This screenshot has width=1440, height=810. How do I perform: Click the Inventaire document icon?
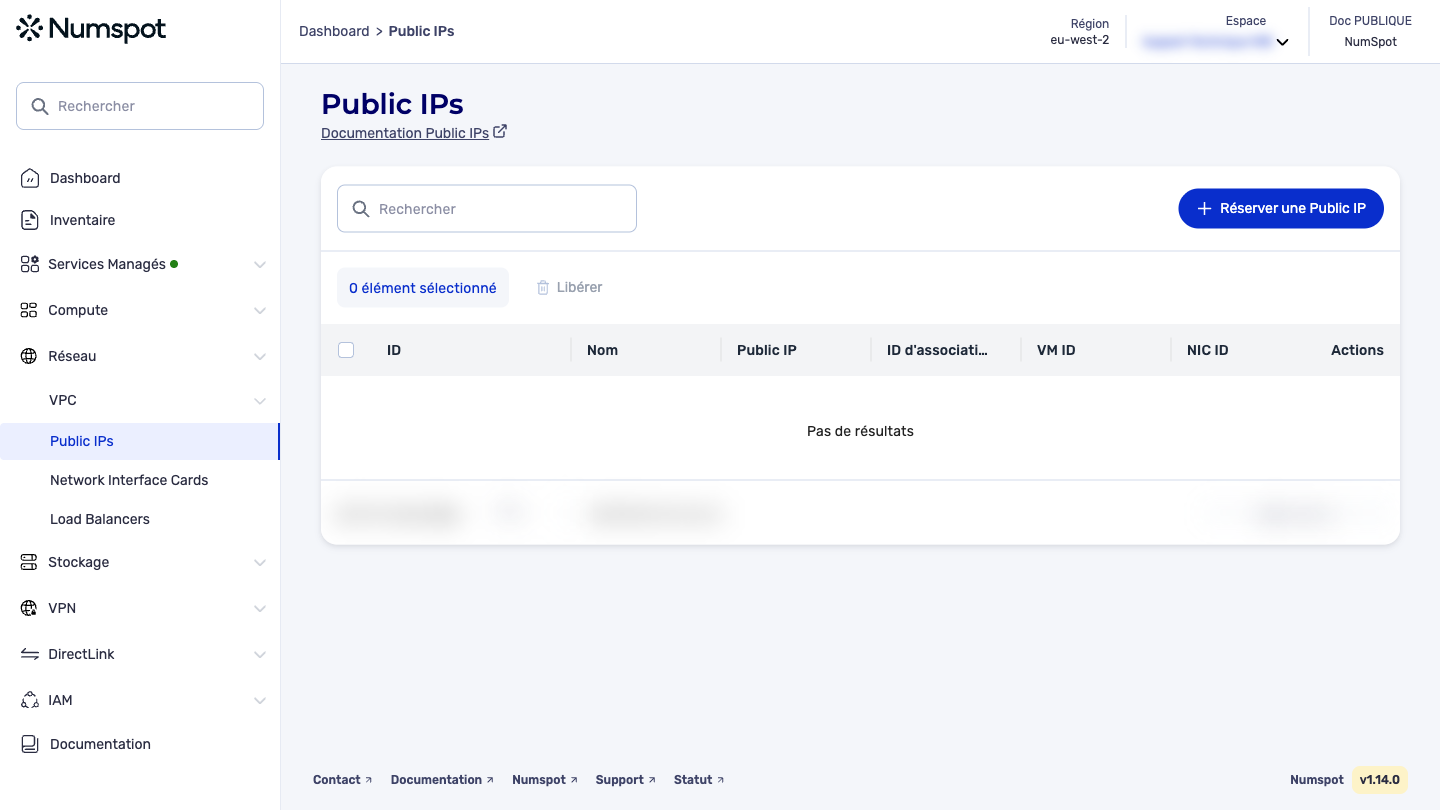30,220
